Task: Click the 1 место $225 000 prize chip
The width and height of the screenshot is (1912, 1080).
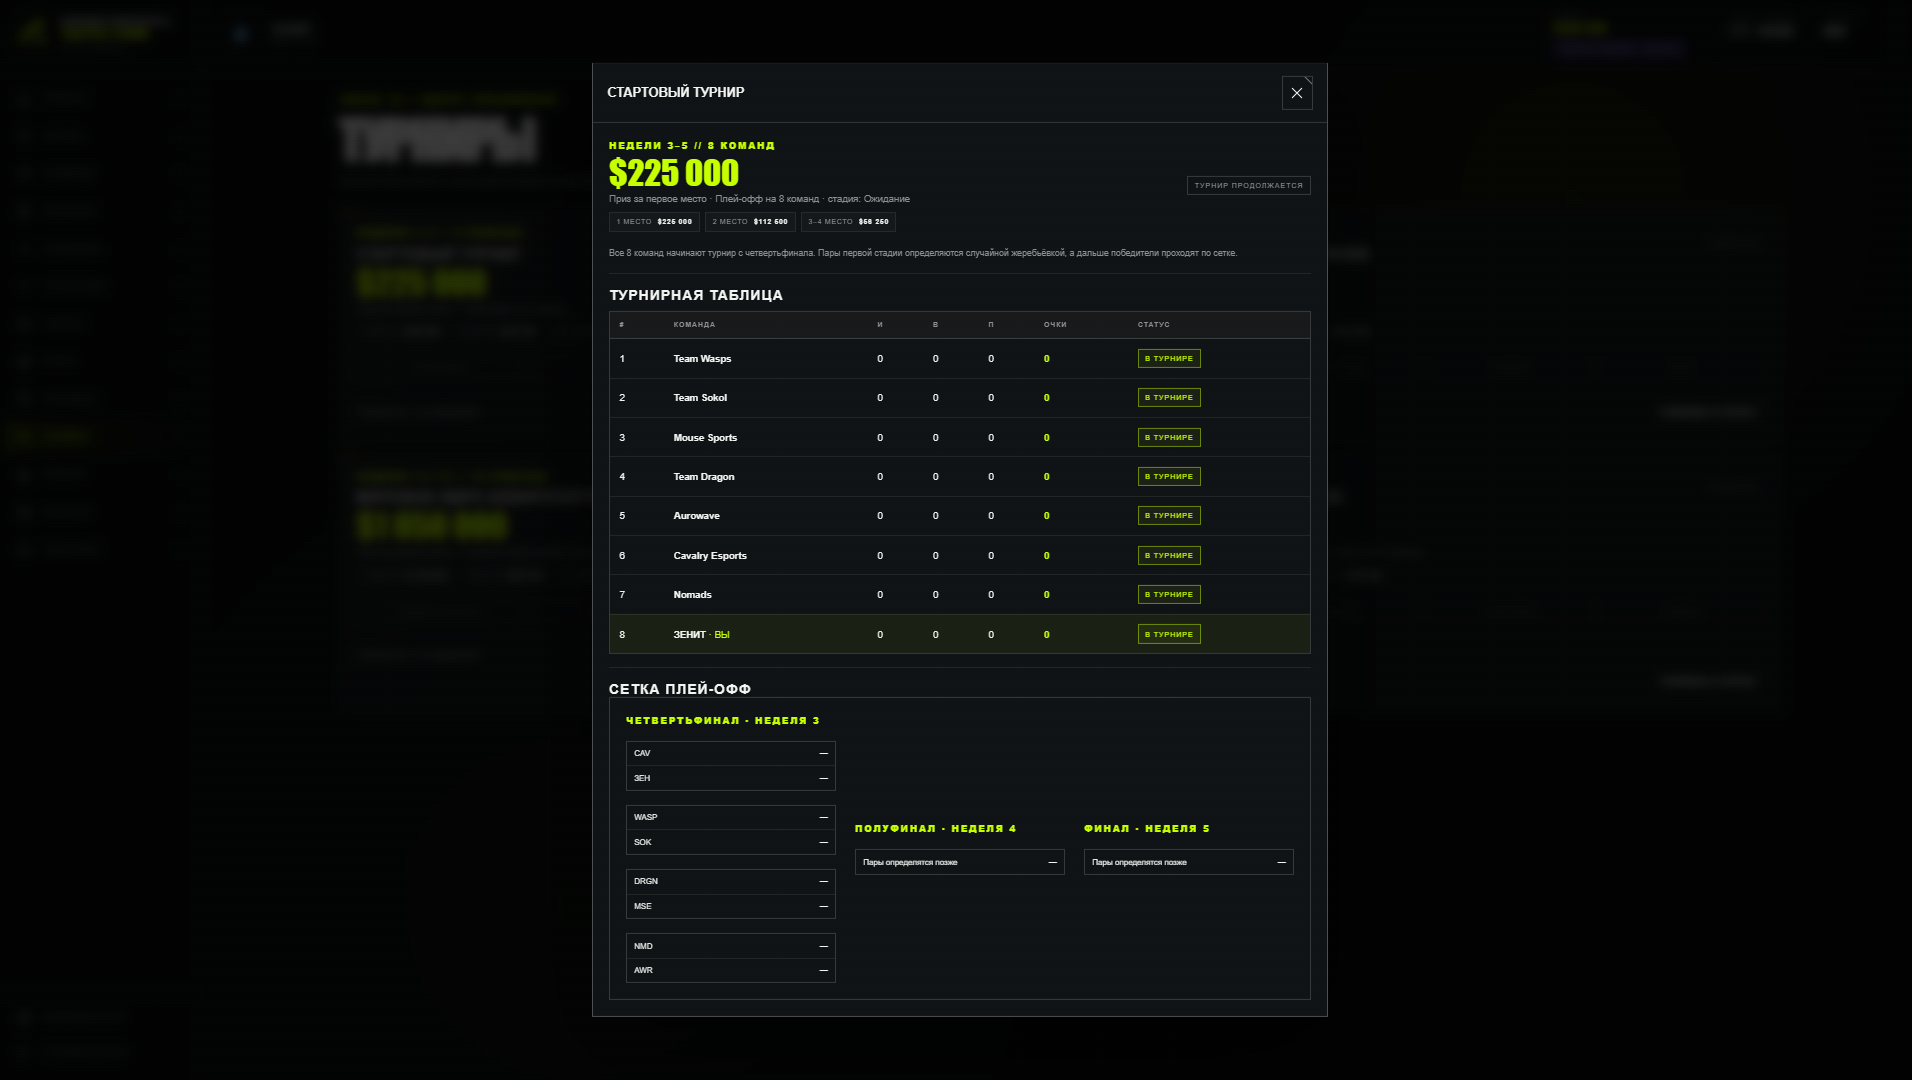Action: click(x=654, y=222)
